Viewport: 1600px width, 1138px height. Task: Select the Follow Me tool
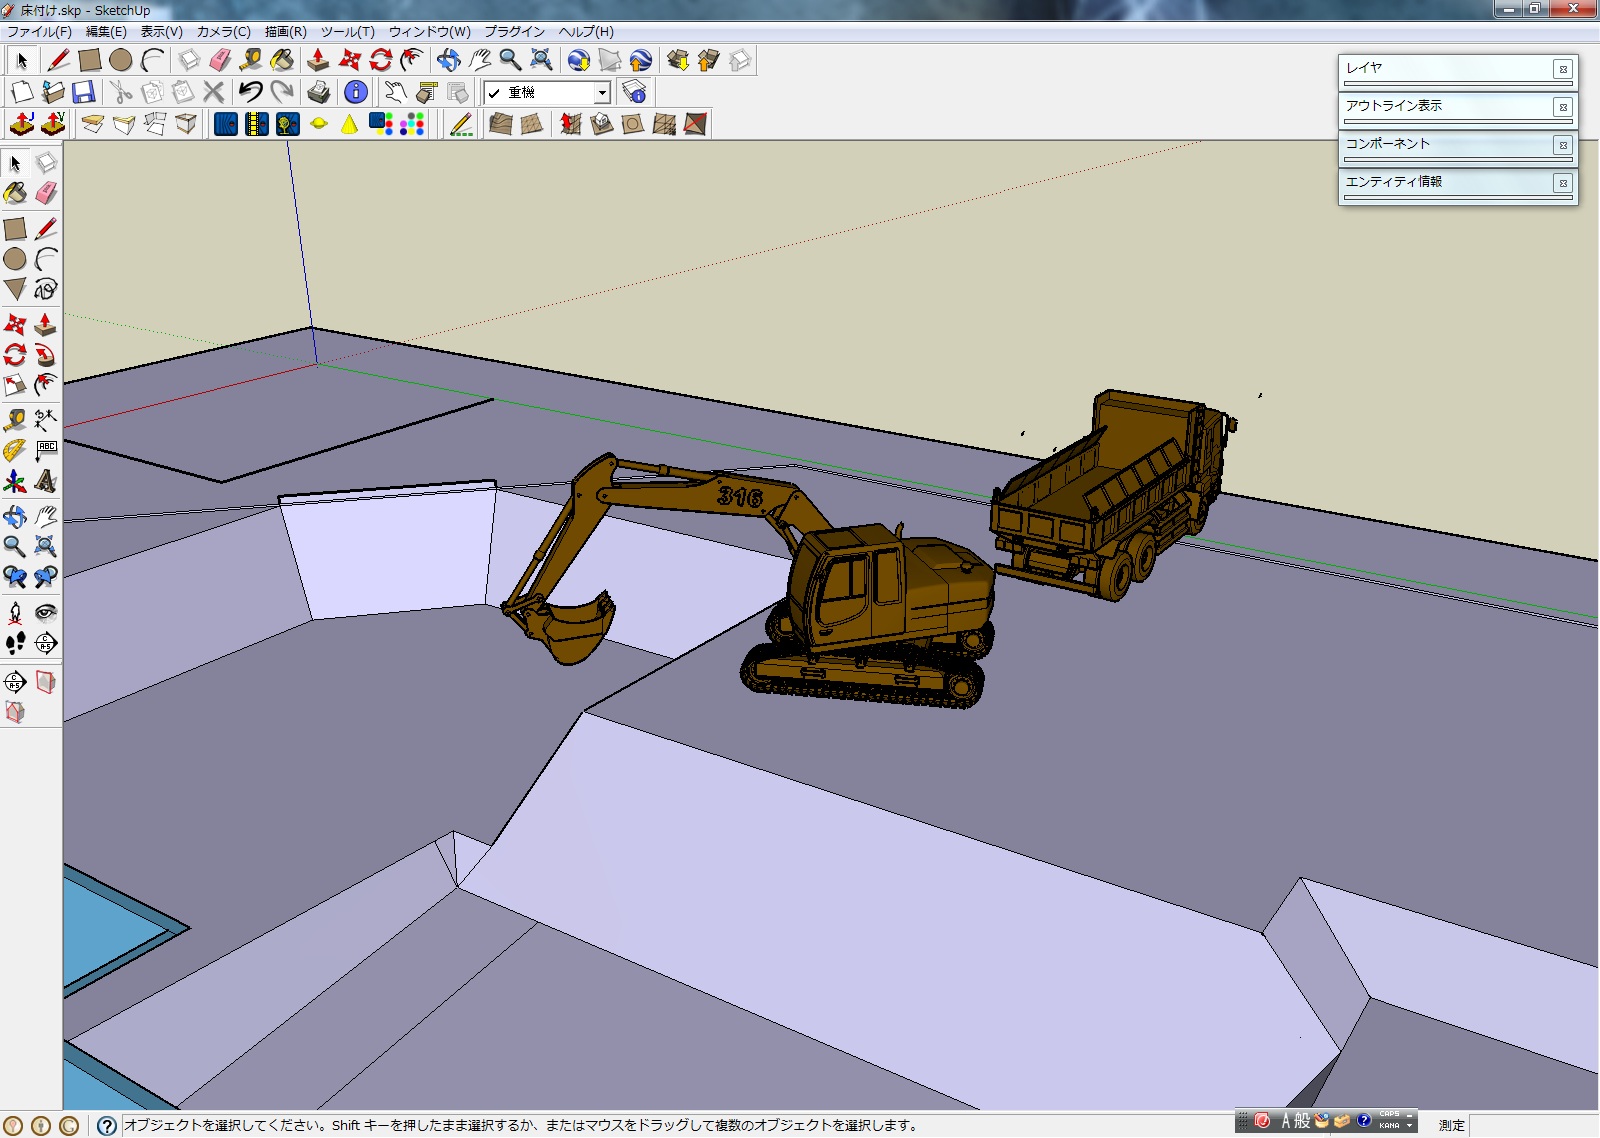(45, 355)
